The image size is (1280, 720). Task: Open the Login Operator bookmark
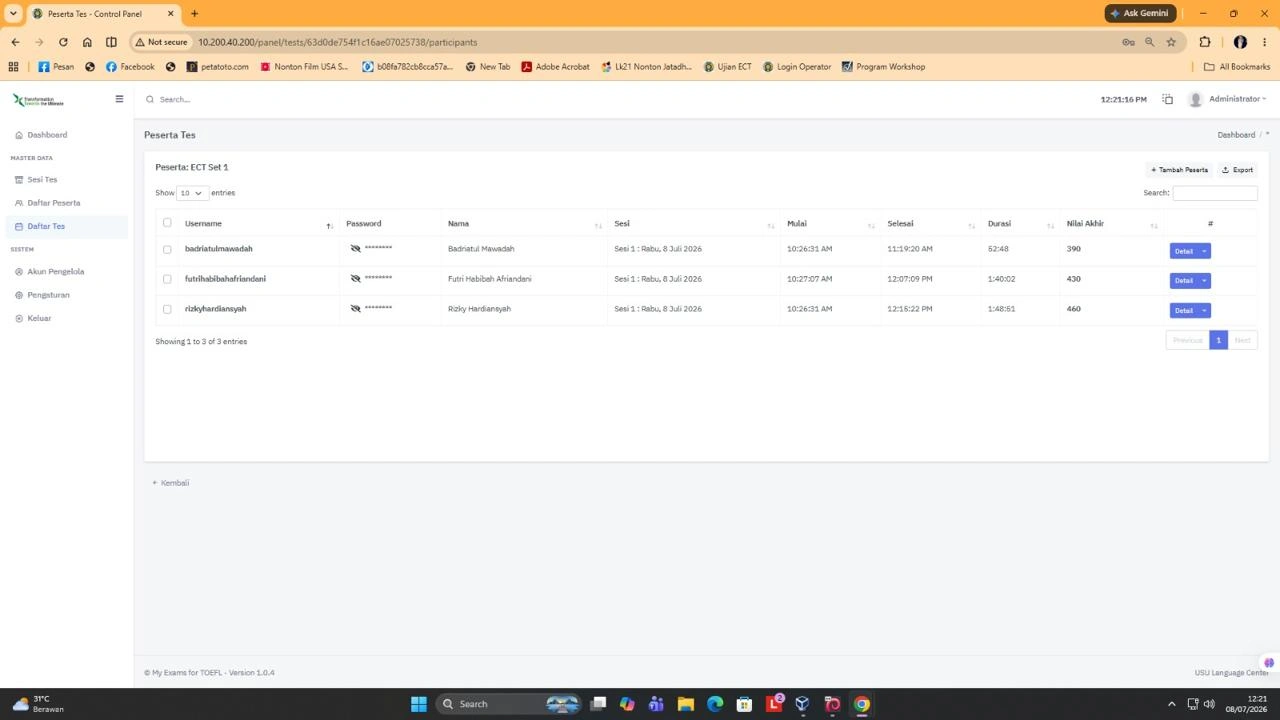(x=797, y=67)
